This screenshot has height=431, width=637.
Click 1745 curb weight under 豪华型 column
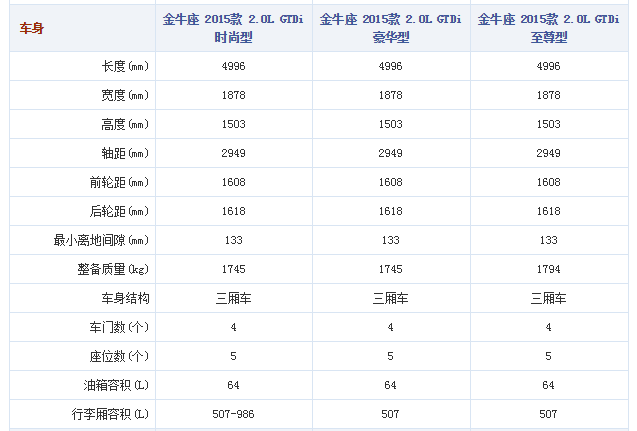[390, 269]
